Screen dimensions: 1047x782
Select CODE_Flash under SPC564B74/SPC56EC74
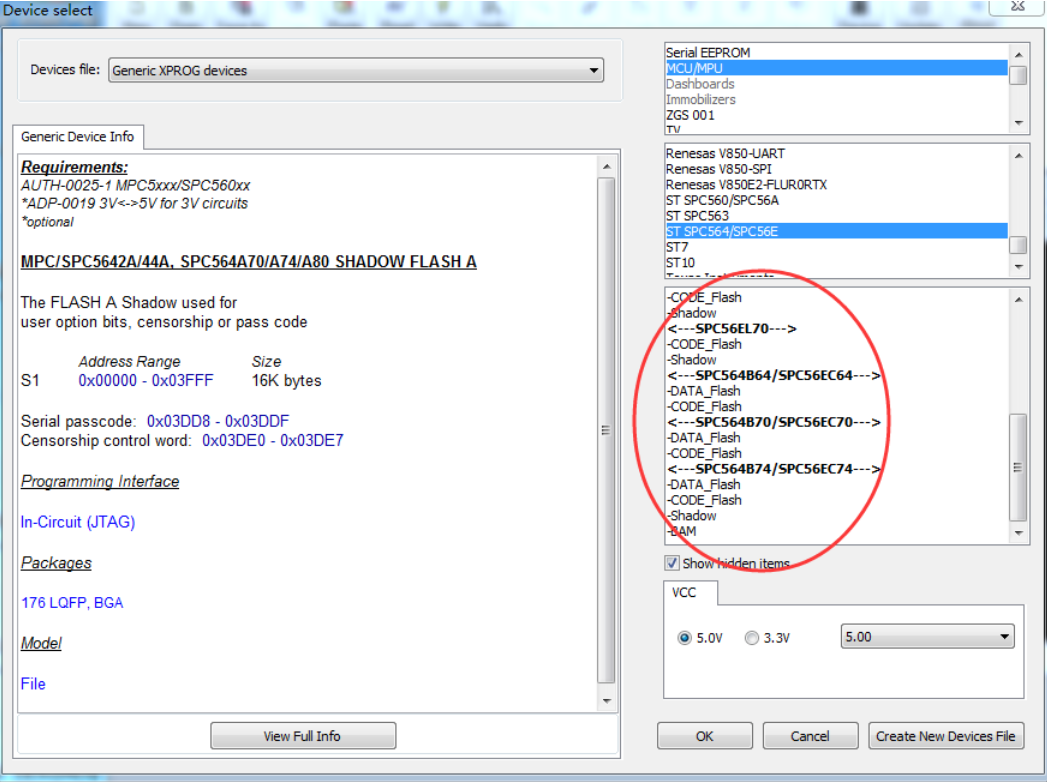click(x=836, y=500)
